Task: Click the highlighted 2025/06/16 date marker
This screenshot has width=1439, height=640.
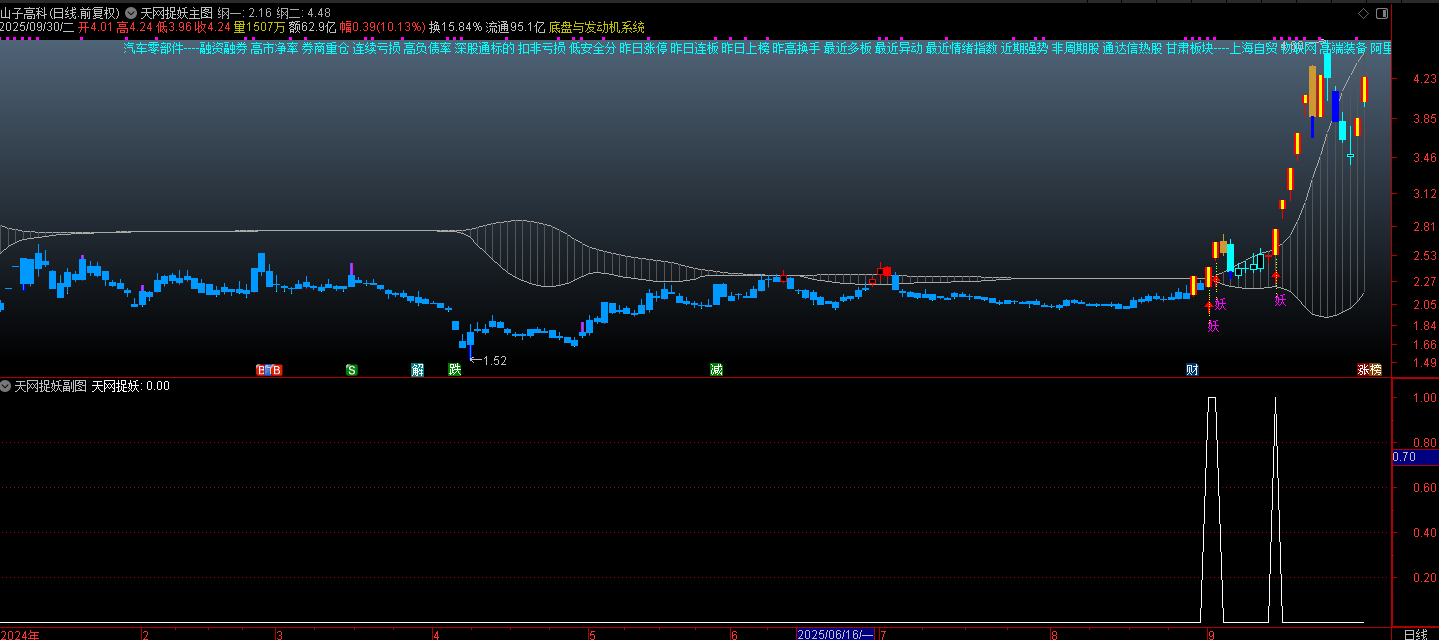Action: (836, 634)
